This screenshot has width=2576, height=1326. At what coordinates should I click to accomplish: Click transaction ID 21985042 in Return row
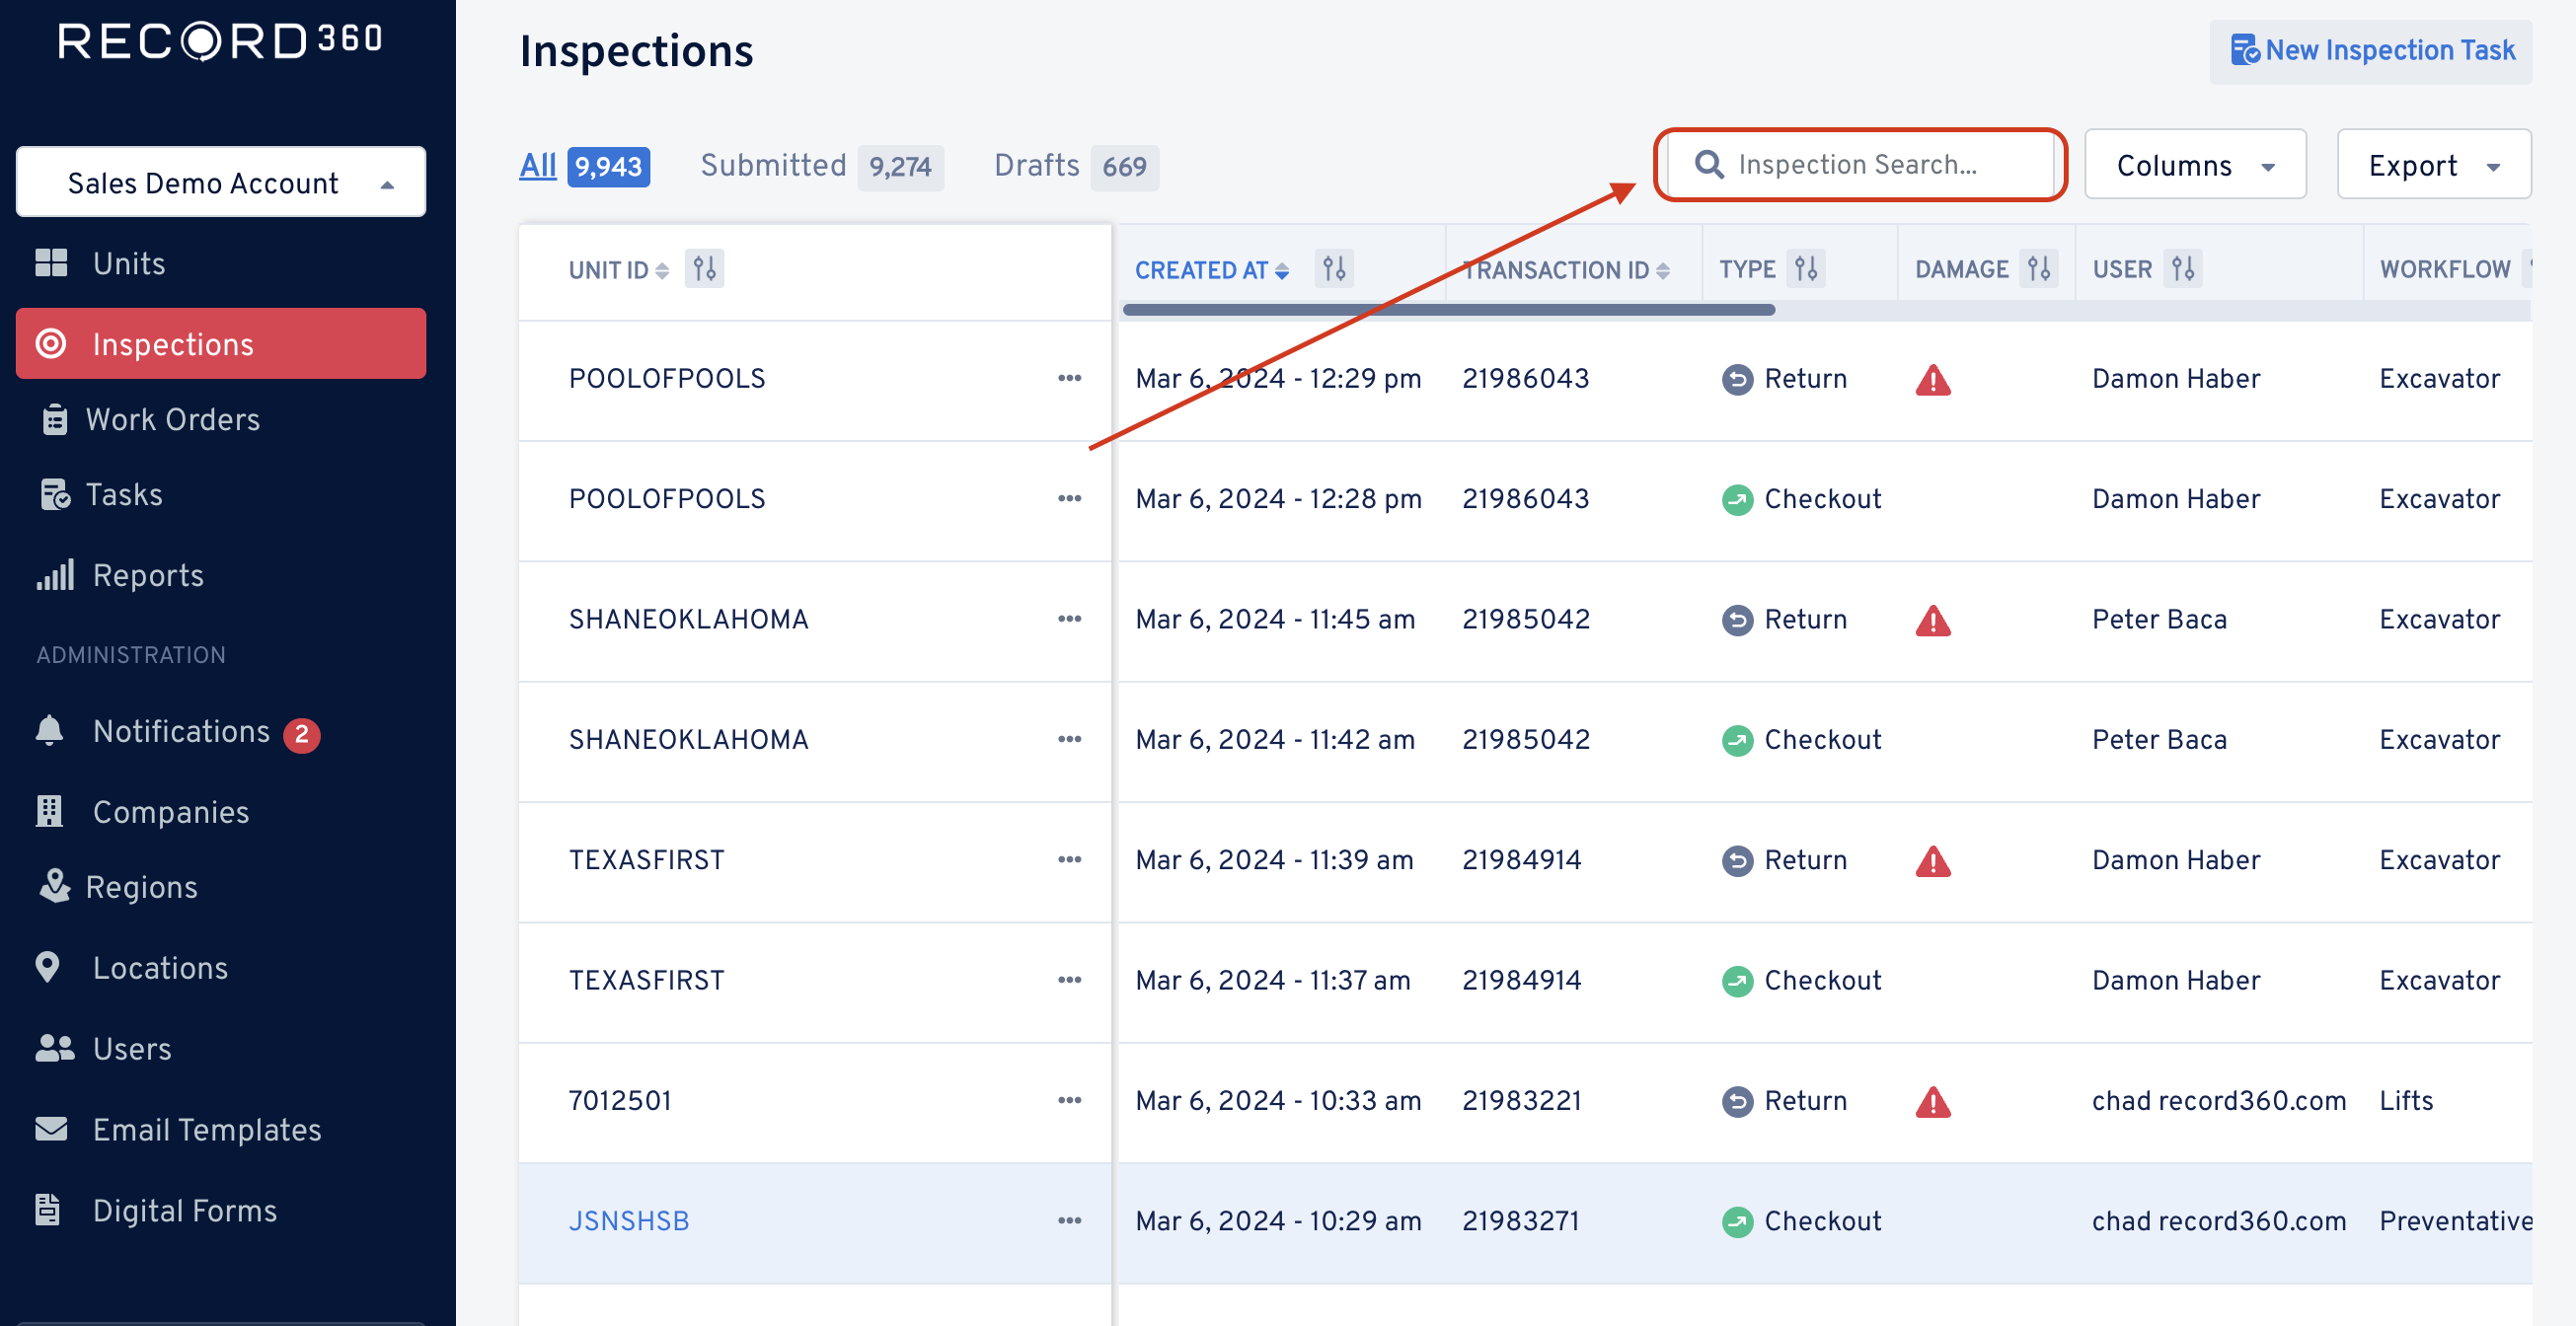pos(1526,619)
